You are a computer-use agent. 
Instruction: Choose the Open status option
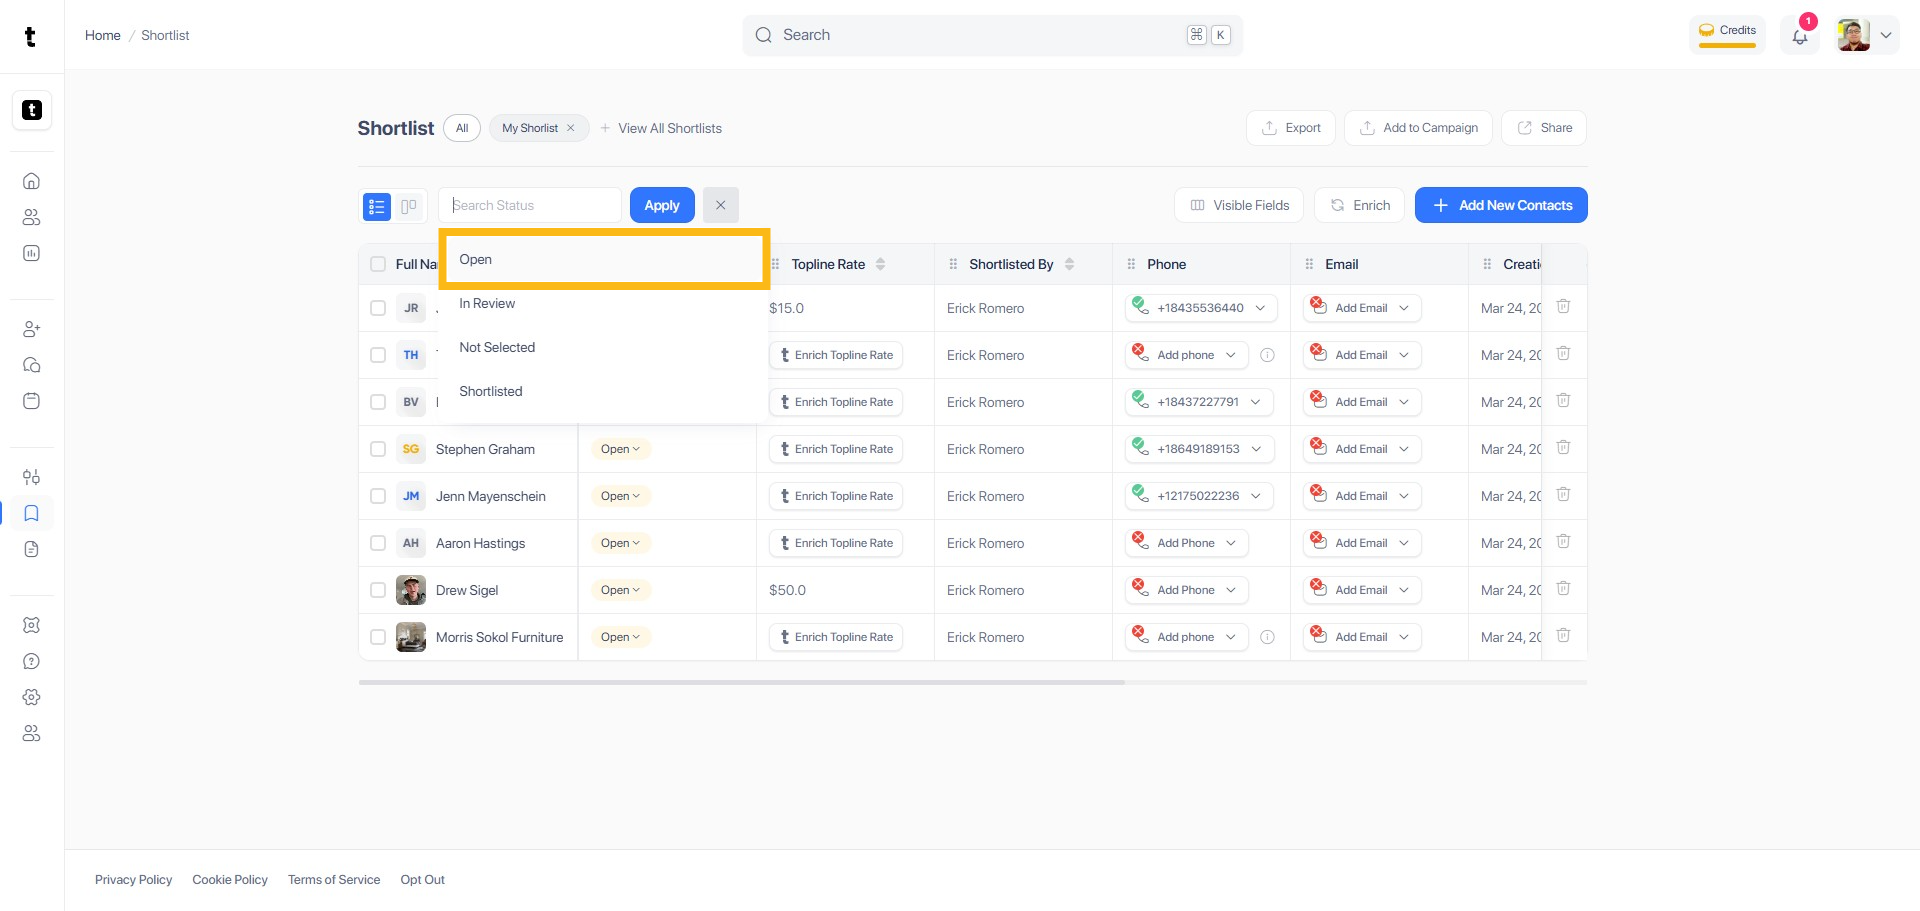pyautogui.click(x=604, y=259)
